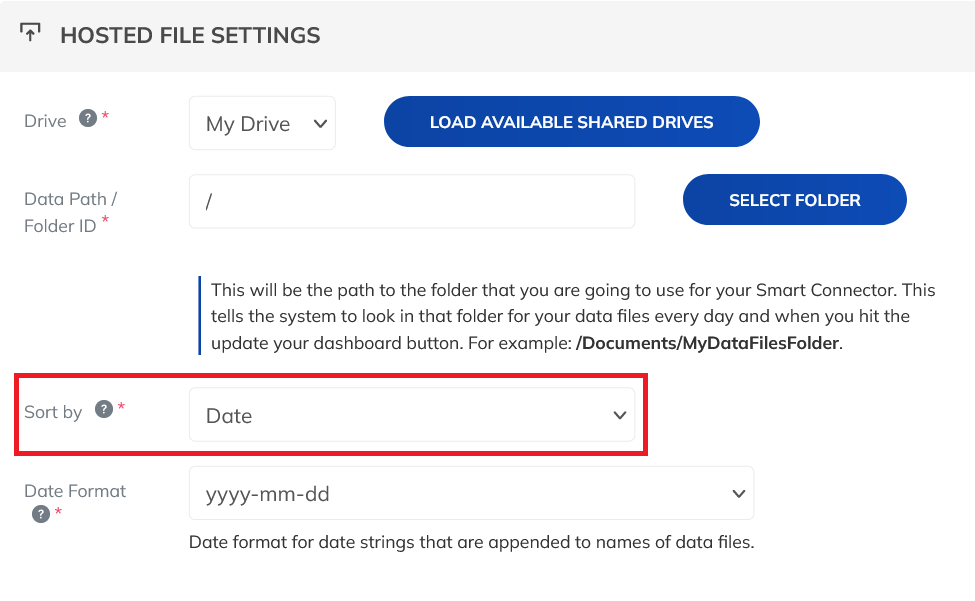Click the chevron arrow on yyyy-mm-dd dropdown
Viewport: 975px width, 601px height.
pos(739,494)
